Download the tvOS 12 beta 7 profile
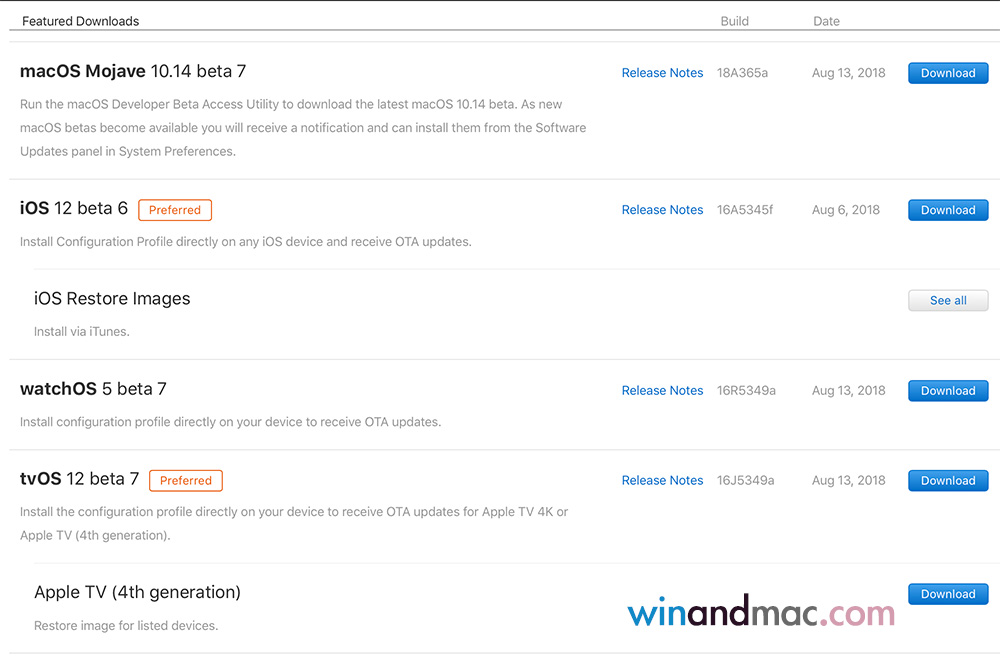This screenshot has height=656, width=1000. pyautogui.click(x=947, y=481)
